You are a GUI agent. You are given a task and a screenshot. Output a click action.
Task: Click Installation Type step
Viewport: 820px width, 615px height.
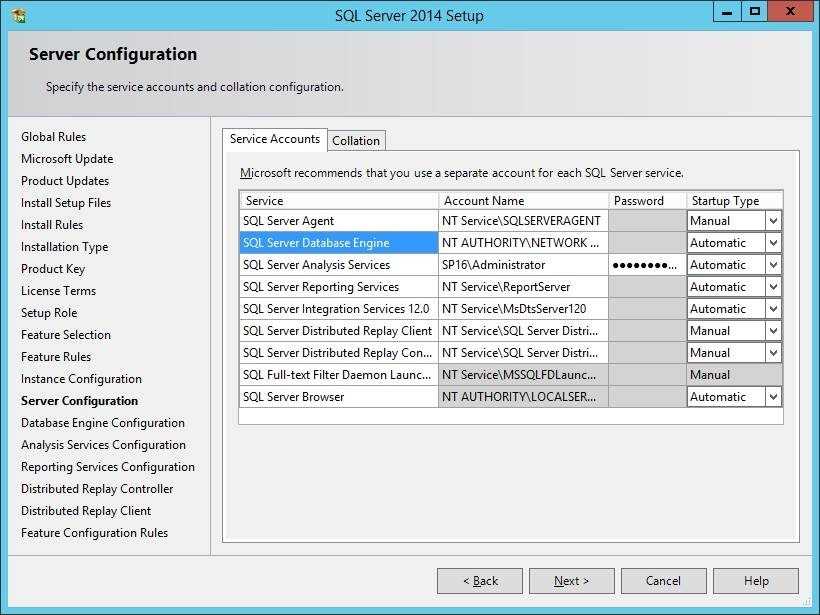[x=64, y=246]
